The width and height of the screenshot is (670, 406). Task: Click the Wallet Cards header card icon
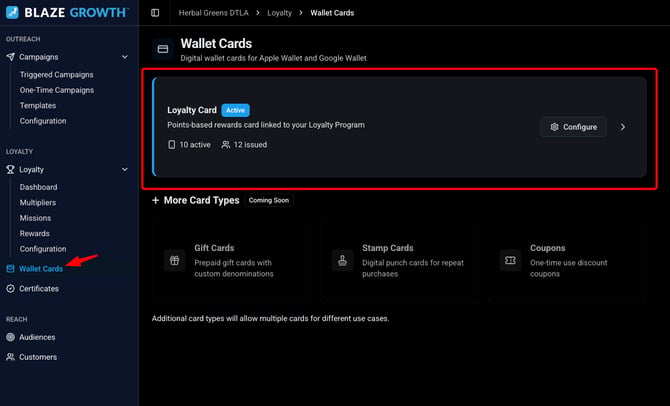coord(163,49)
